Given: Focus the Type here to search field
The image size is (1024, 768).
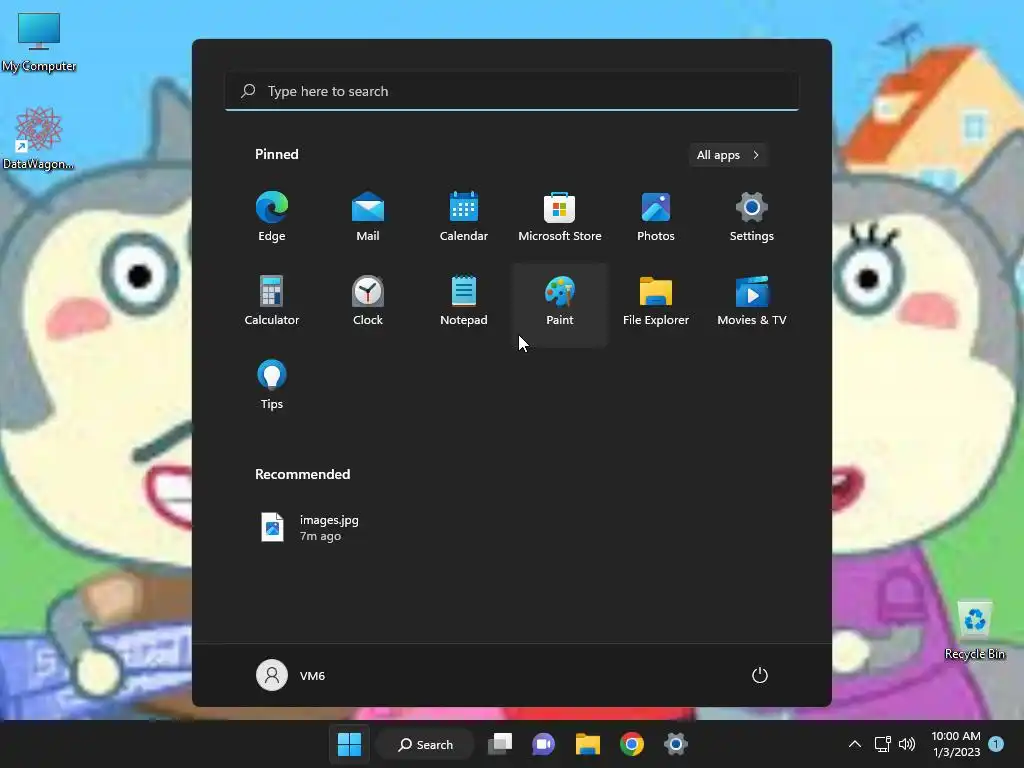Looking at the screenshot, I should pyautogui.click(x=512, y=91).
